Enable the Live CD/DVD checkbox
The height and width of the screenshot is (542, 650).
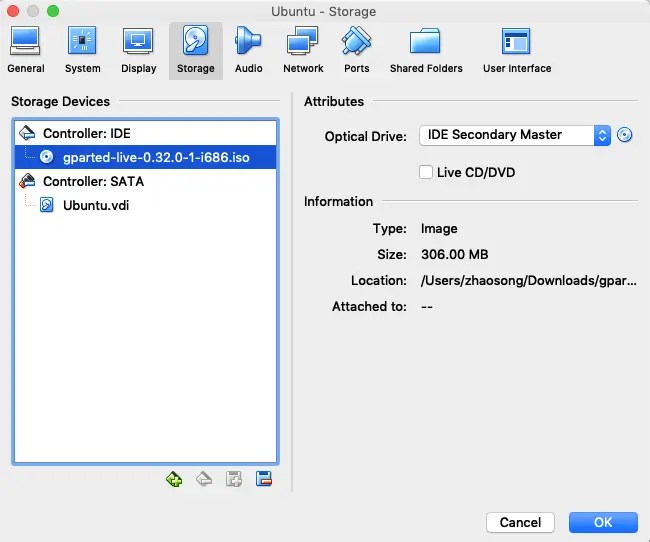pyautogui.click(x=426, y=172)
